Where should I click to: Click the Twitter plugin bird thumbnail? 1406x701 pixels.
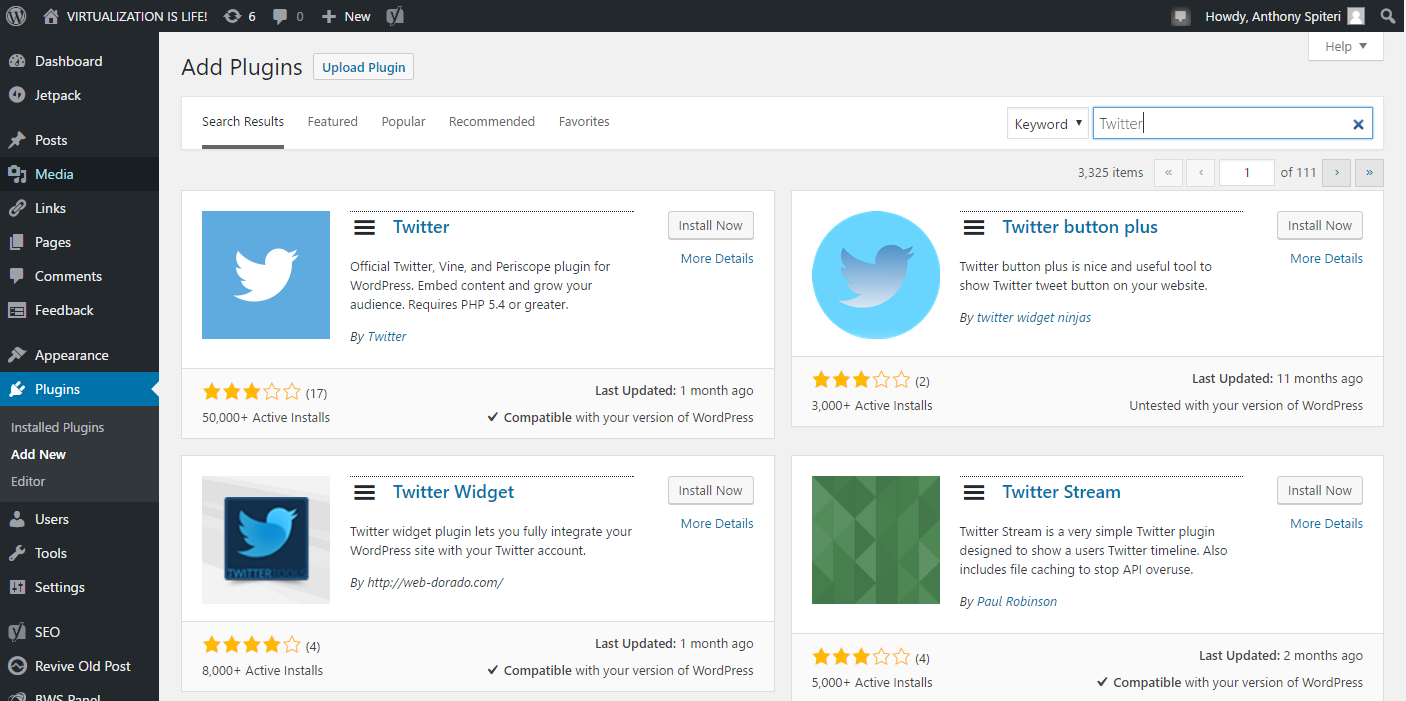[266, 275]
